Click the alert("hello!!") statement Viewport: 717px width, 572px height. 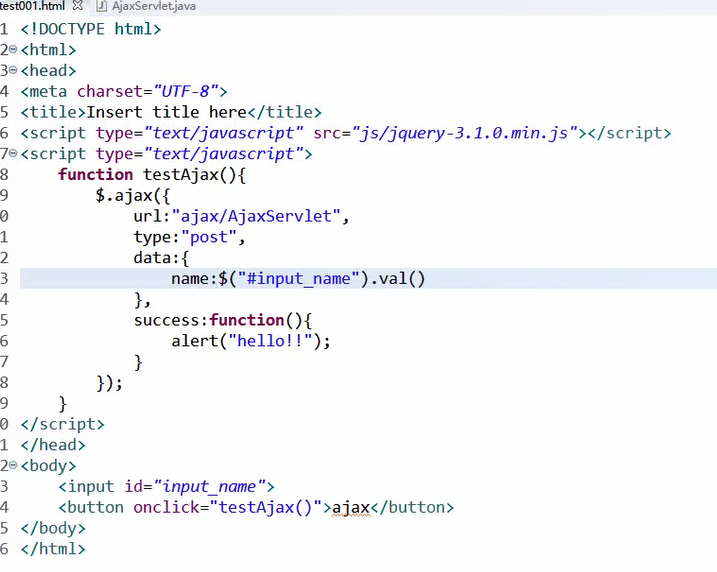(251, 341)
